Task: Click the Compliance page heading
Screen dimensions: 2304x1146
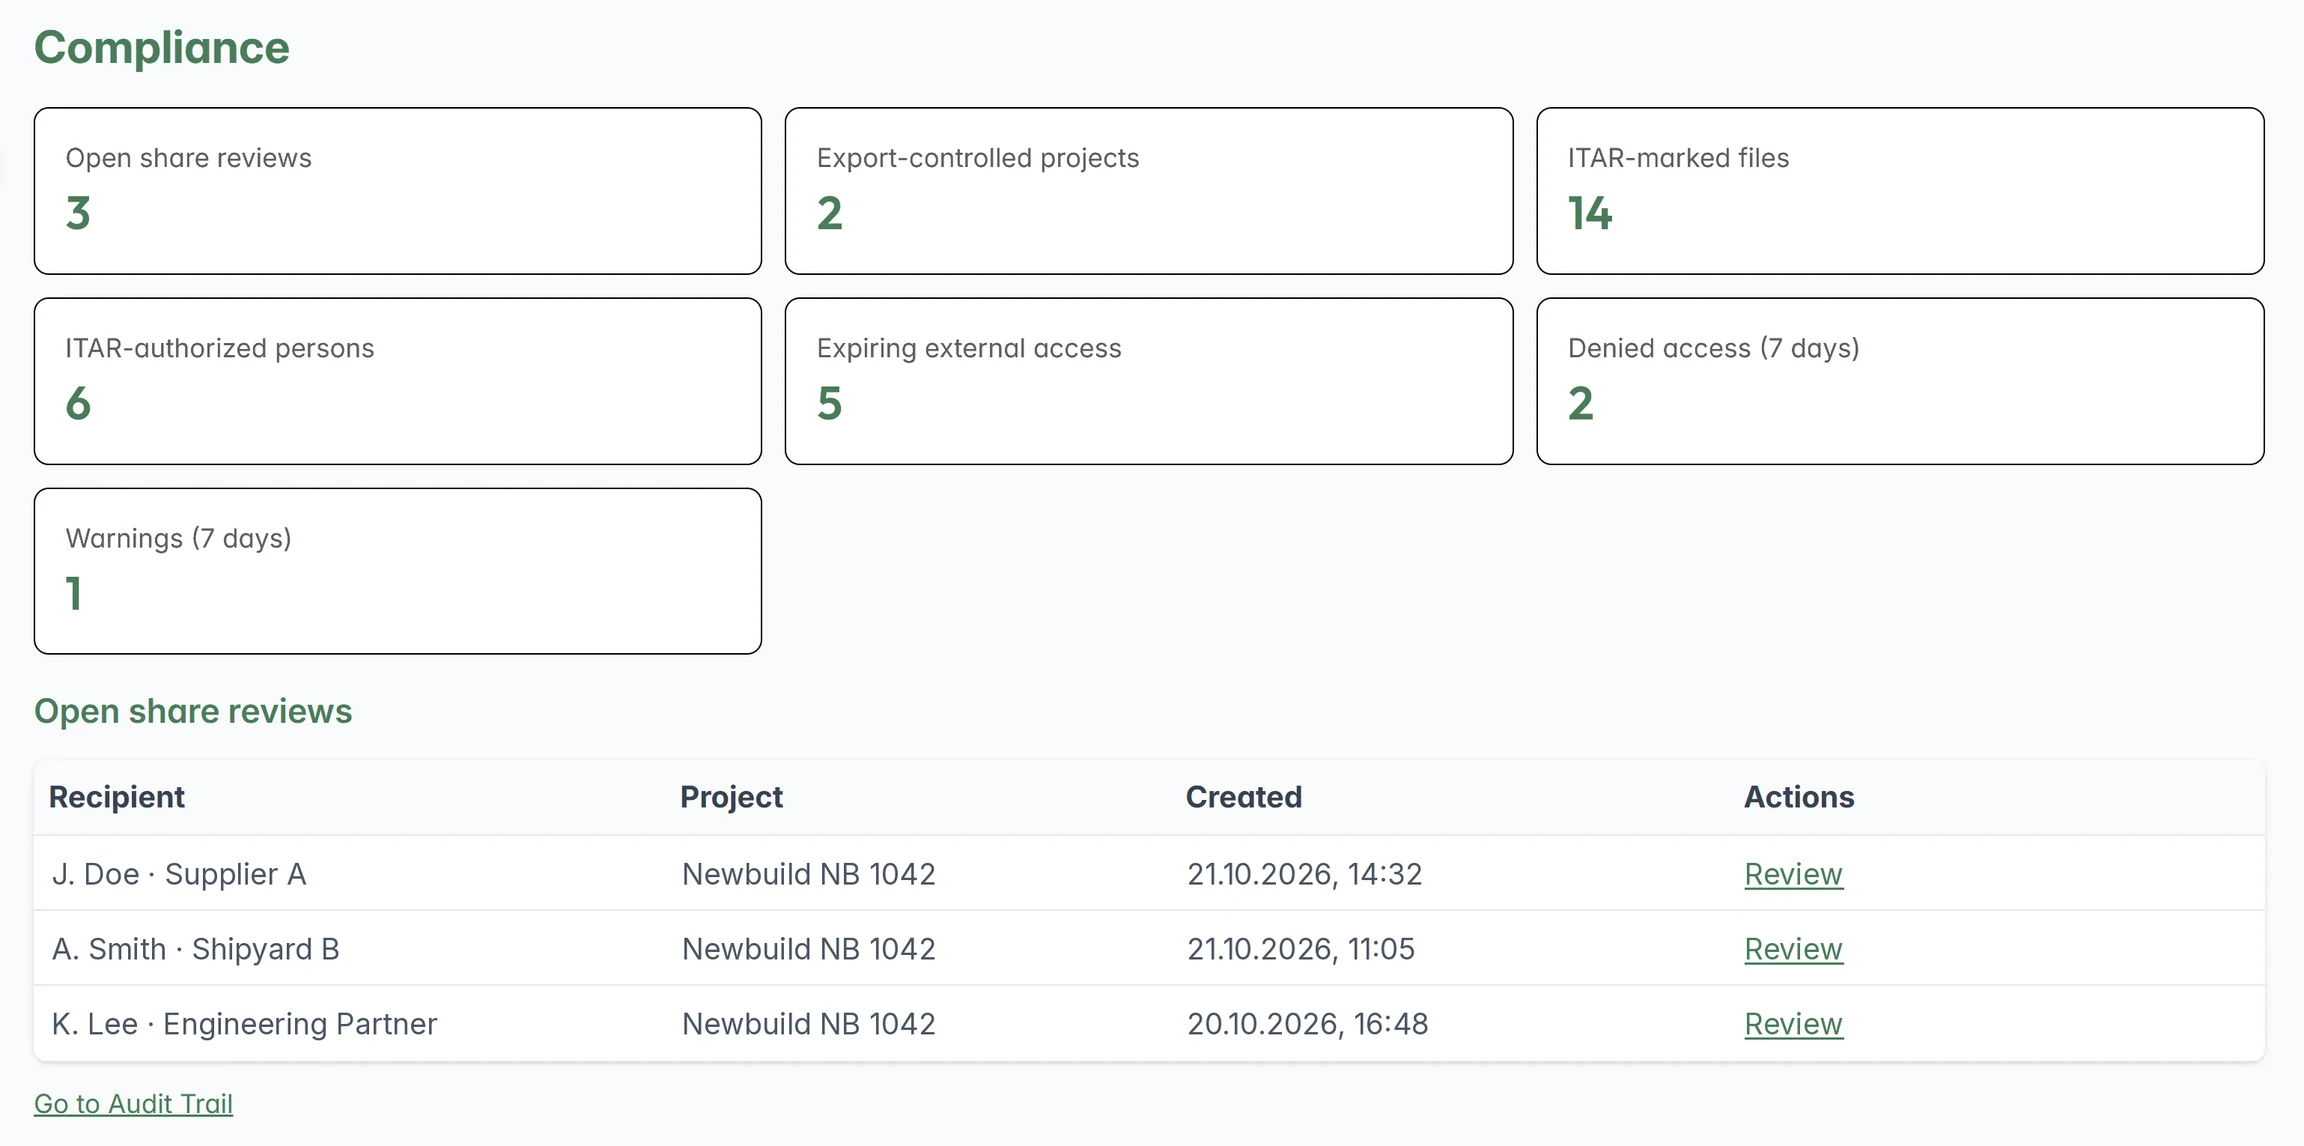Action: coord(162,48)
